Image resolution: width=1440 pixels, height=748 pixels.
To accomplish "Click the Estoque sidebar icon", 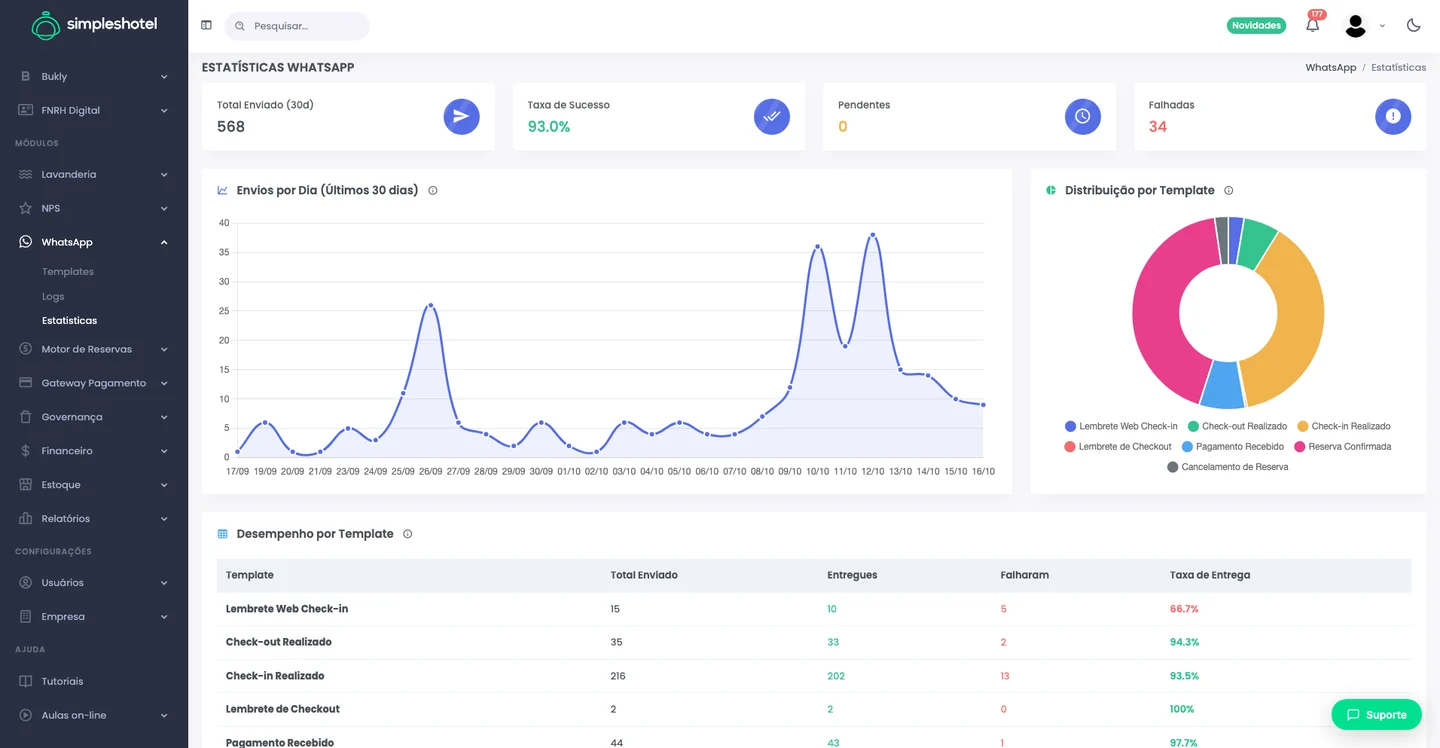I will (26, 485).
